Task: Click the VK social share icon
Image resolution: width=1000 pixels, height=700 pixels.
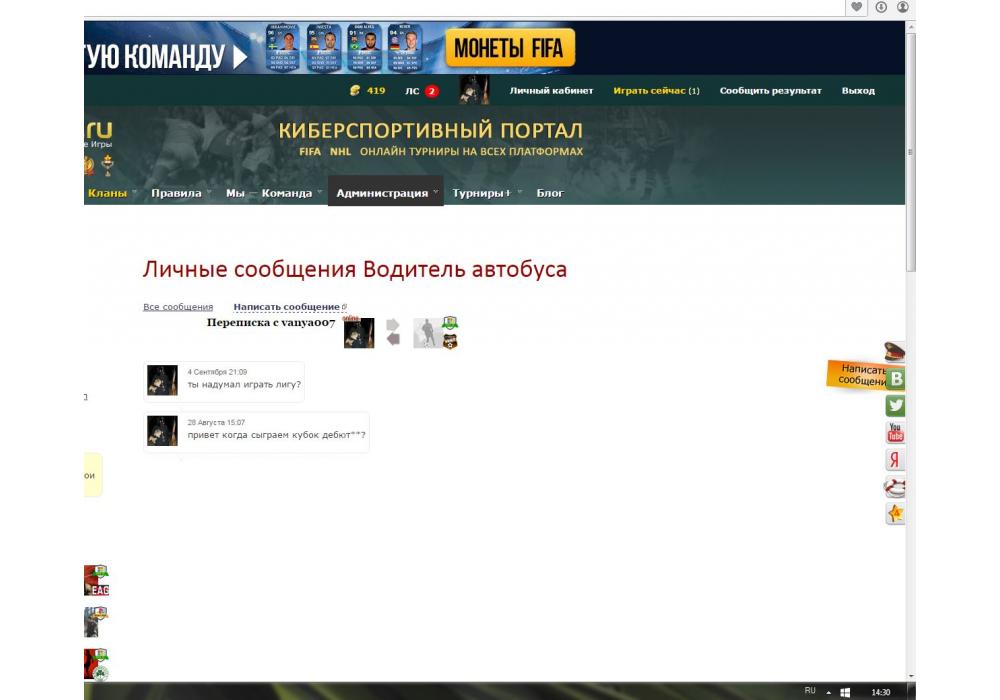Action: pos(896,379)
